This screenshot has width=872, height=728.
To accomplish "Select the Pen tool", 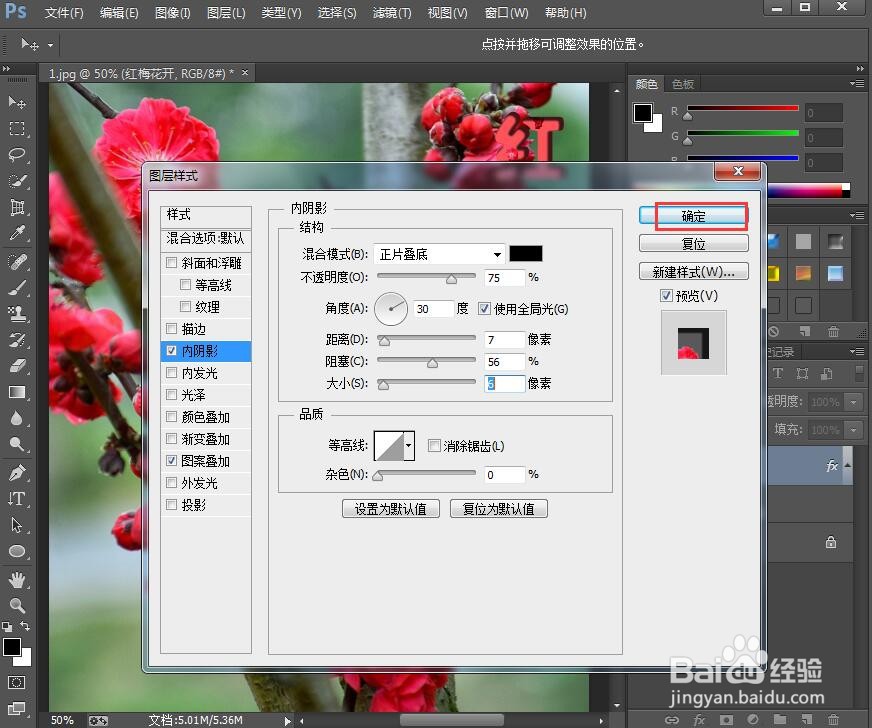I will click(17, 473).
